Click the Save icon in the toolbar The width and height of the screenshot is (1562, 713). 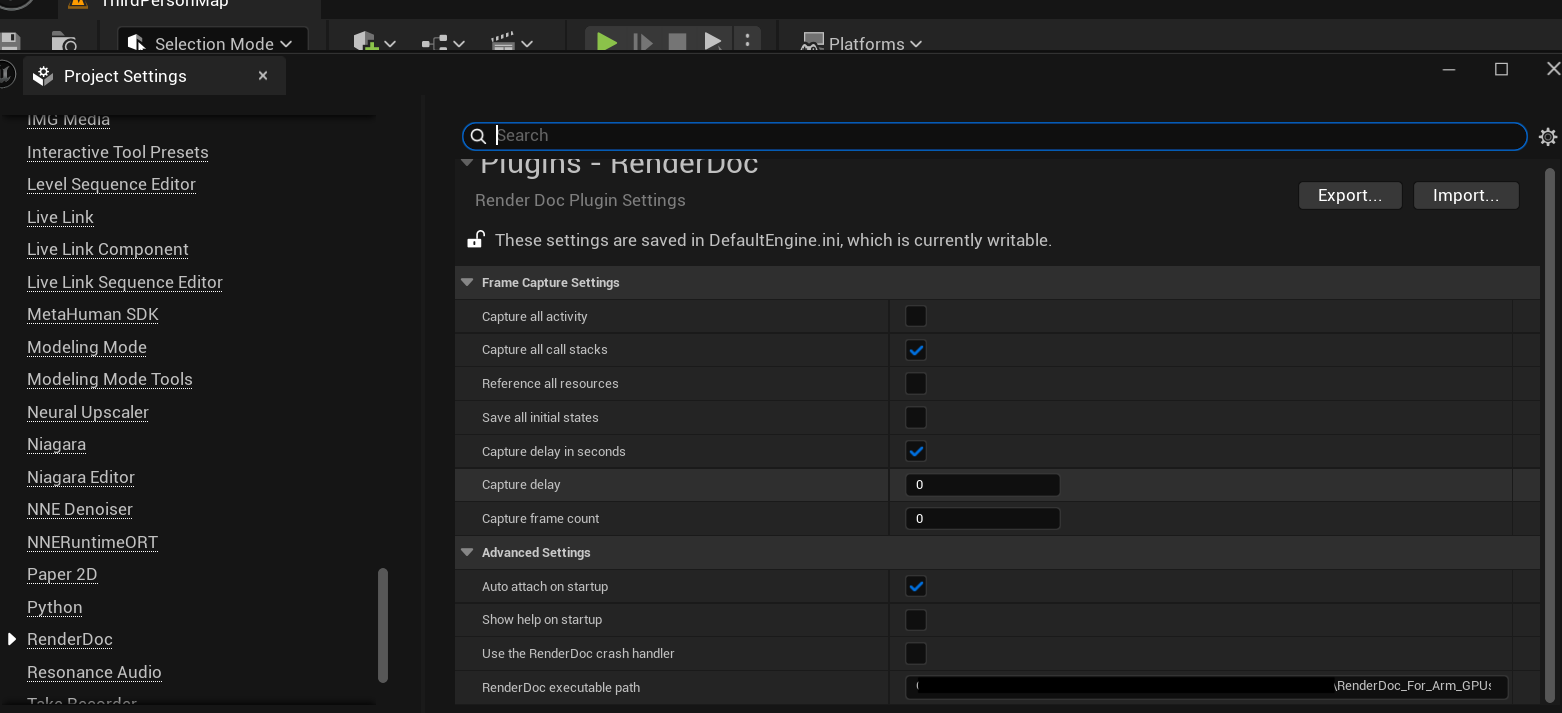tap(9, 42)
